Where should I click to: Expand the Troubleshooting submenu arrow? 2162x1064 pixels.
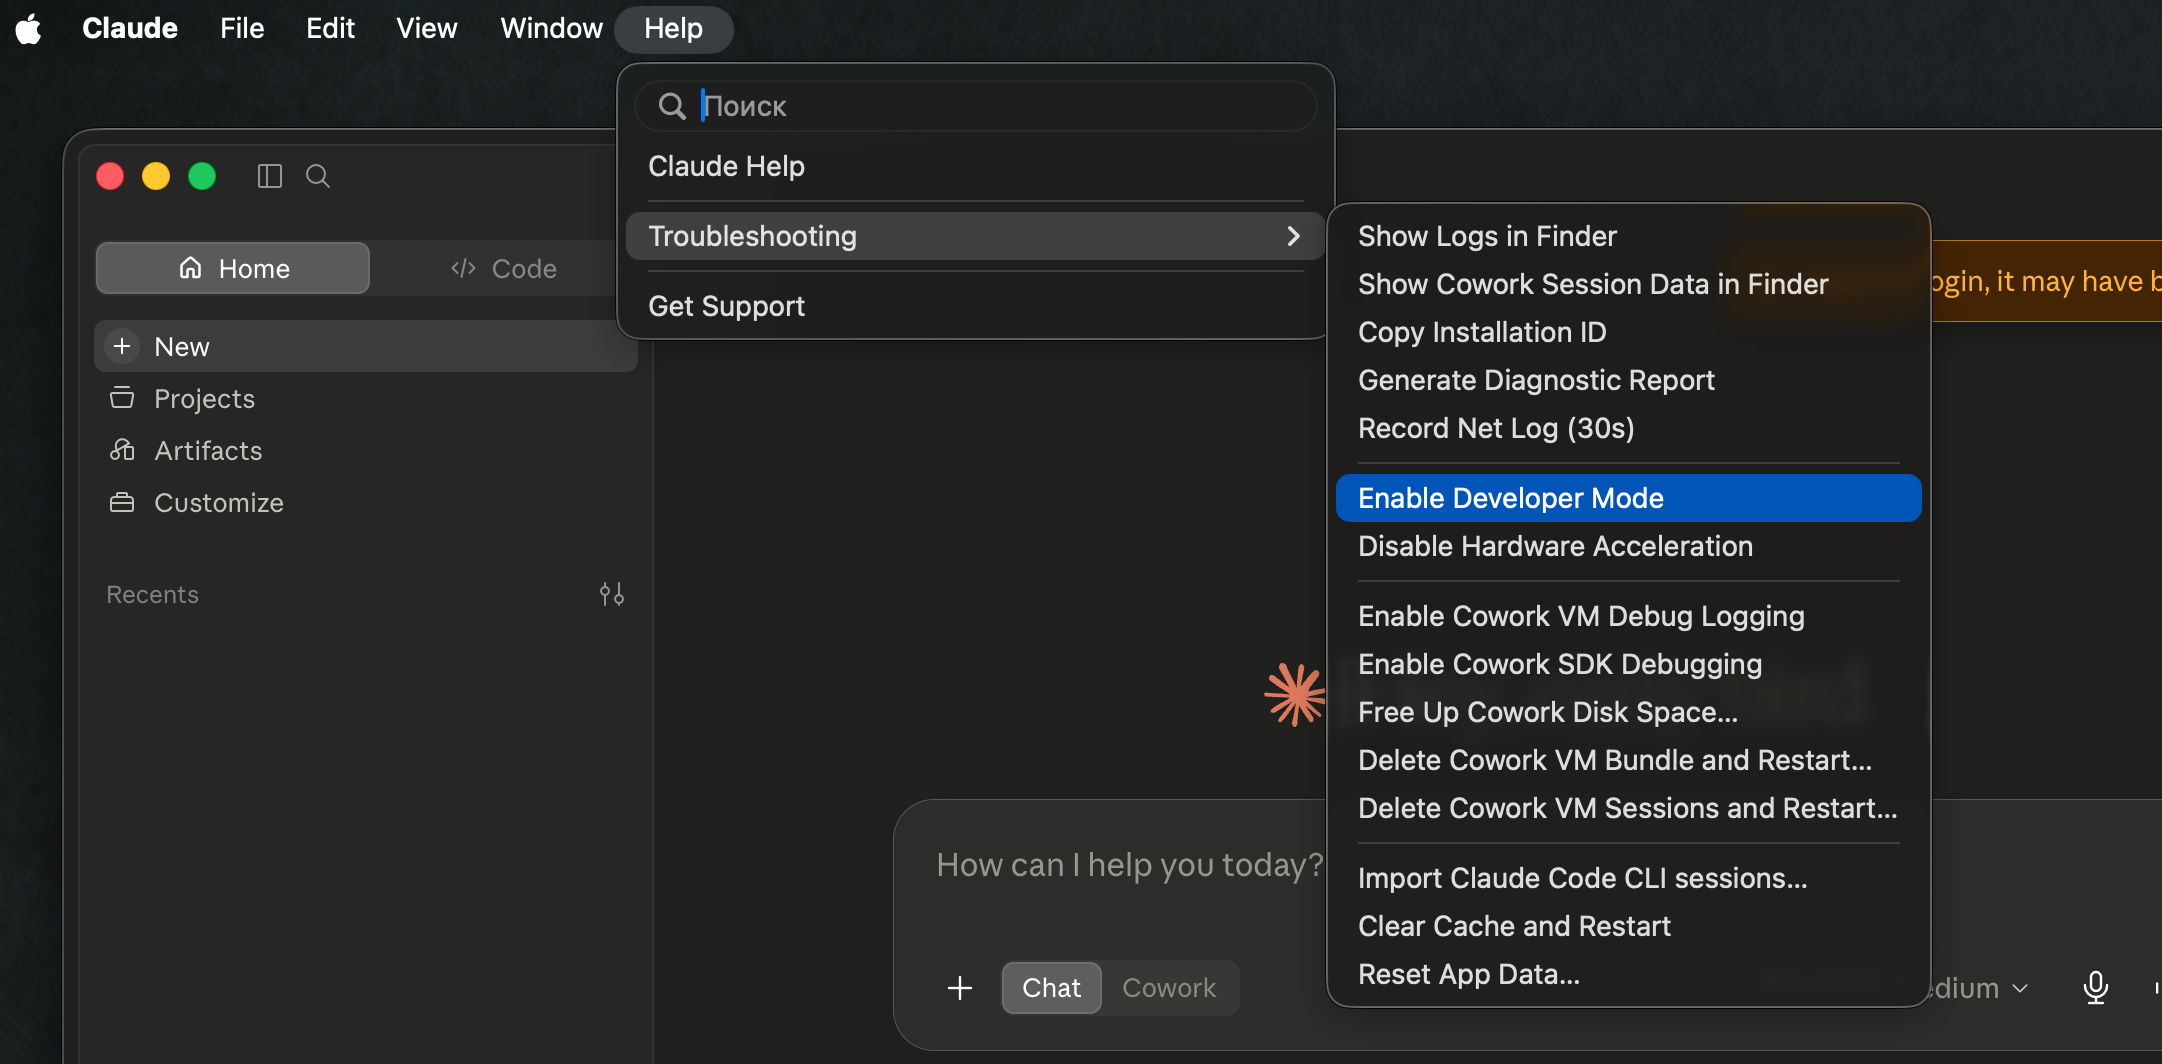[1293, 236]
